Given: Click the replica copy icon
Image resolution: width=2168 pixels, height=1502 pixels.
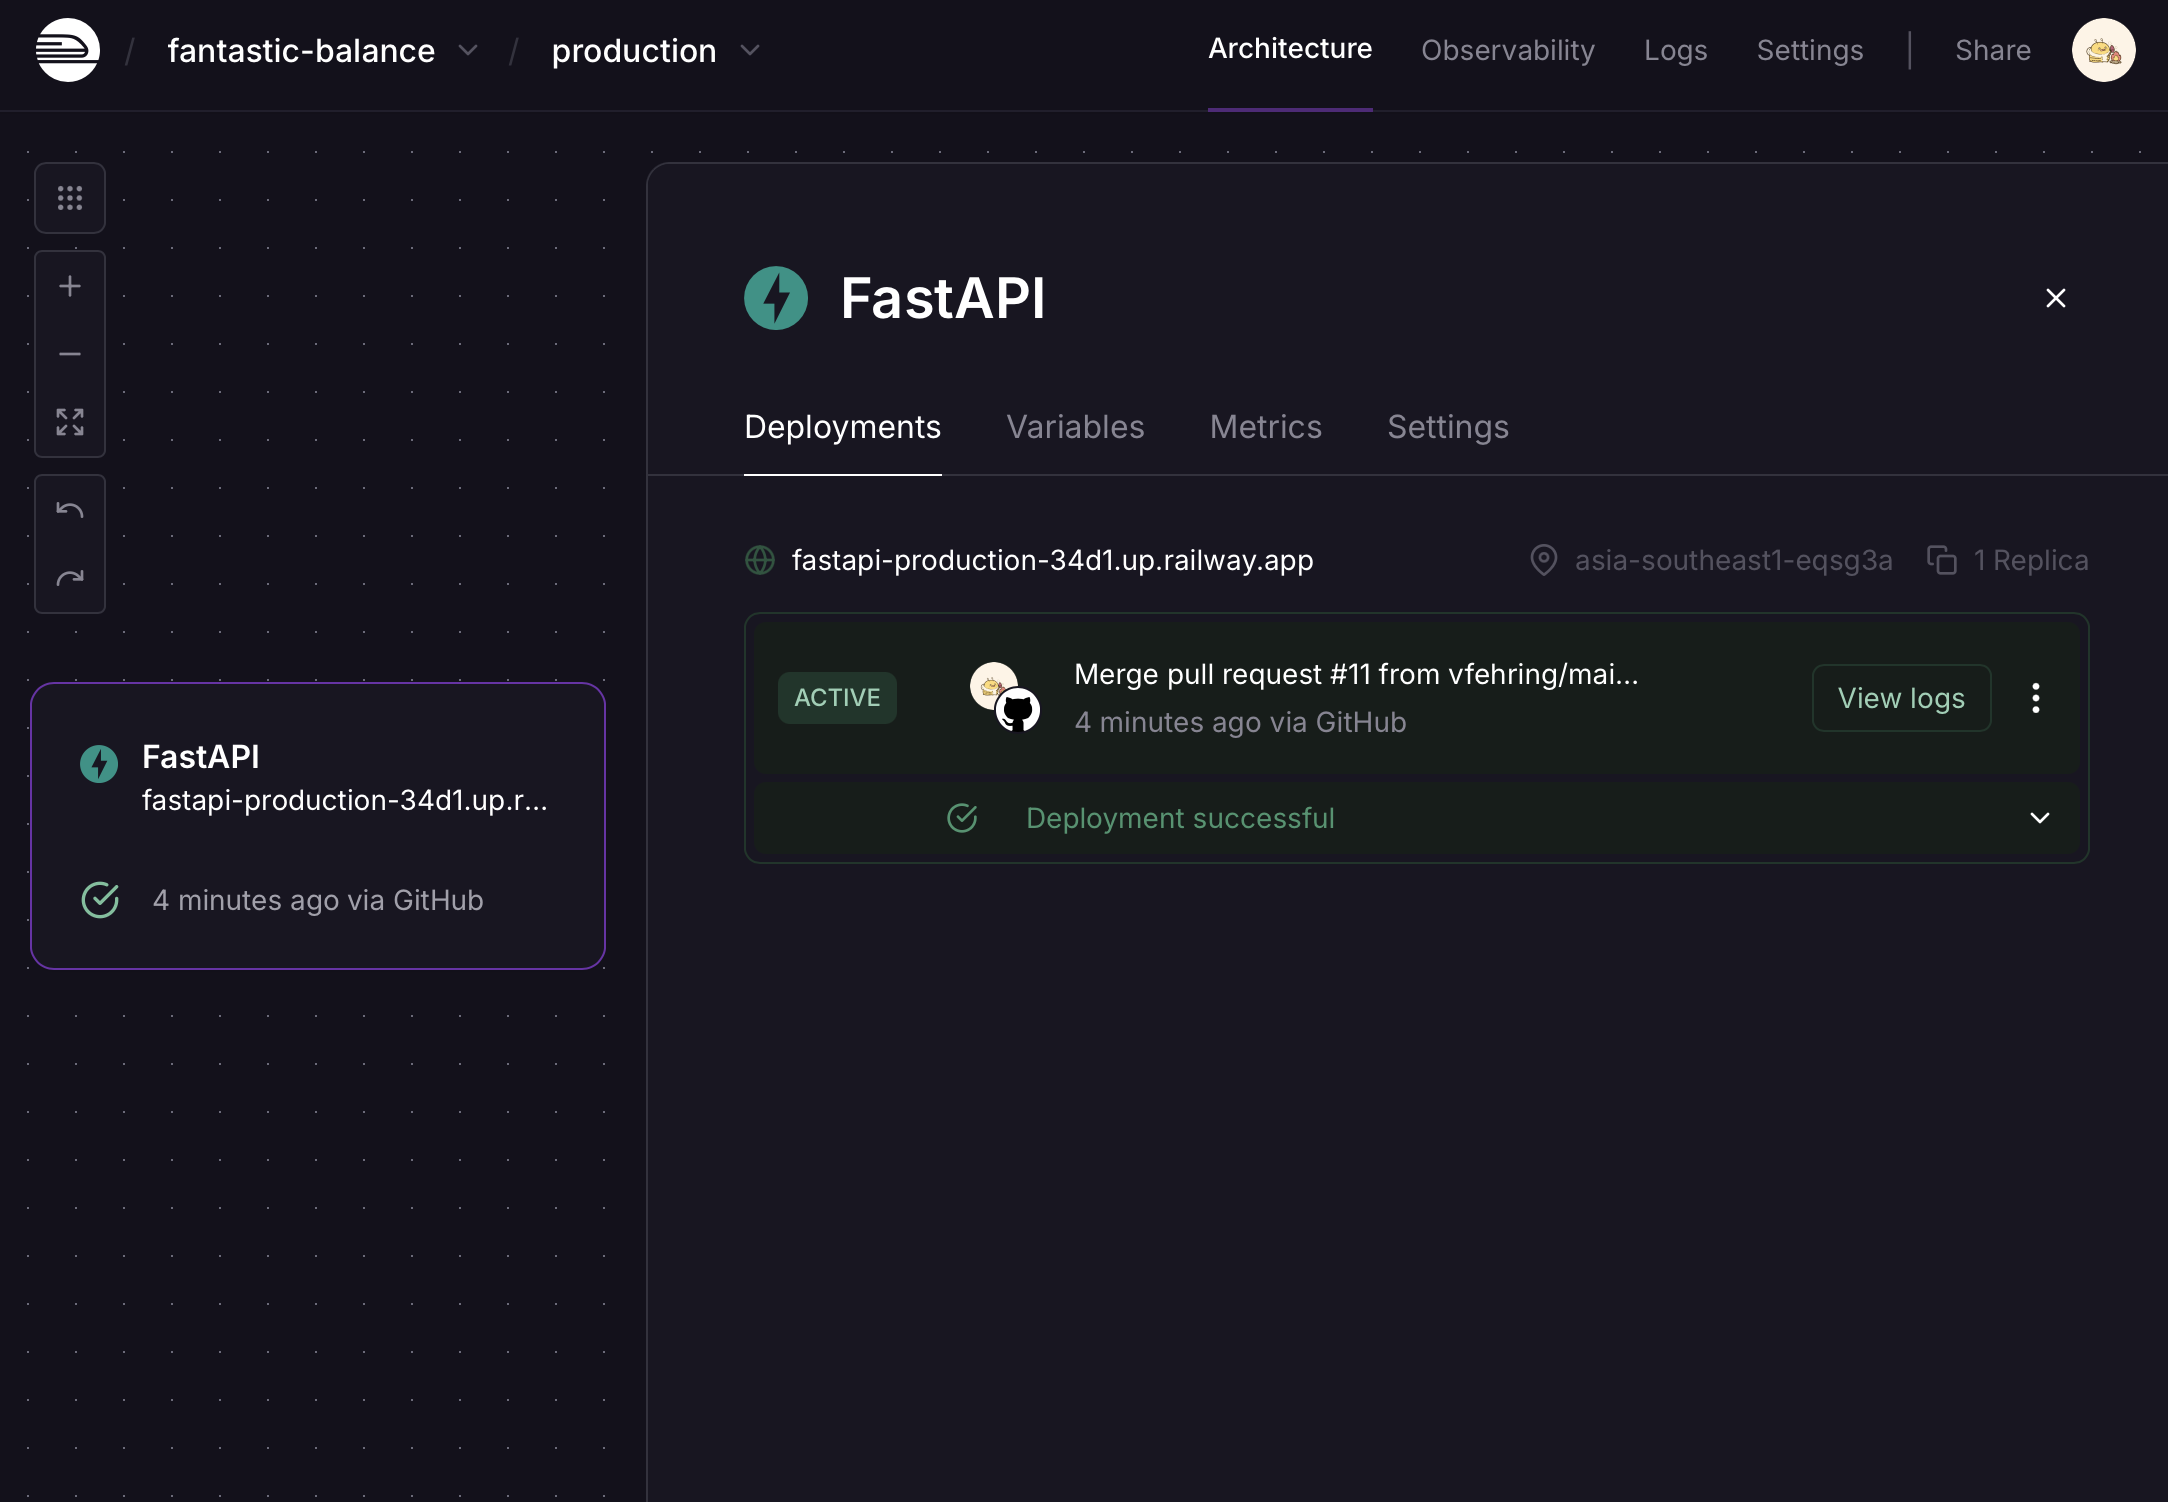Looking at the screenshot, I should point(1942,560).
